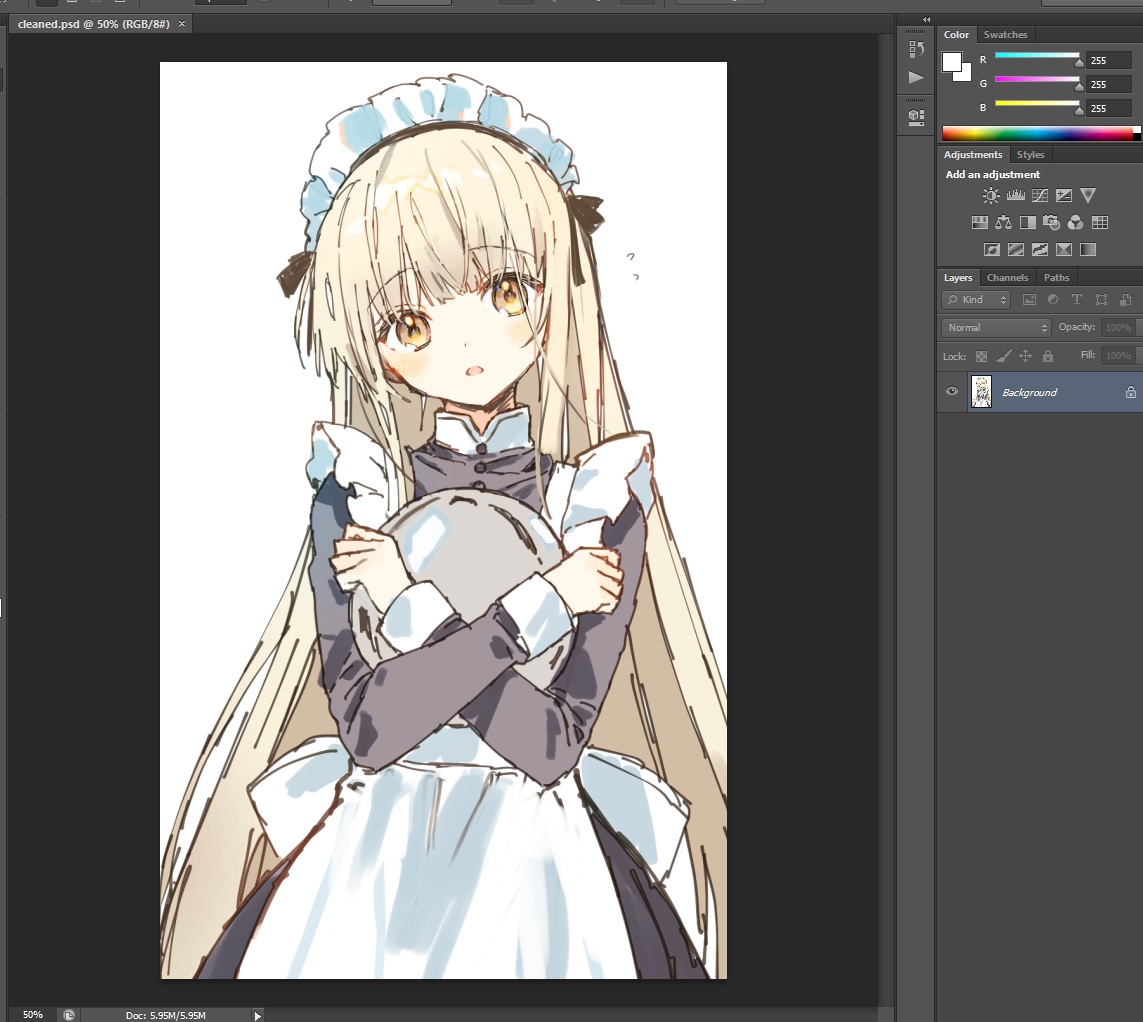Click the Background layer lock icon
Screen dimensions: 1143x1022
tap(1131, 392)
